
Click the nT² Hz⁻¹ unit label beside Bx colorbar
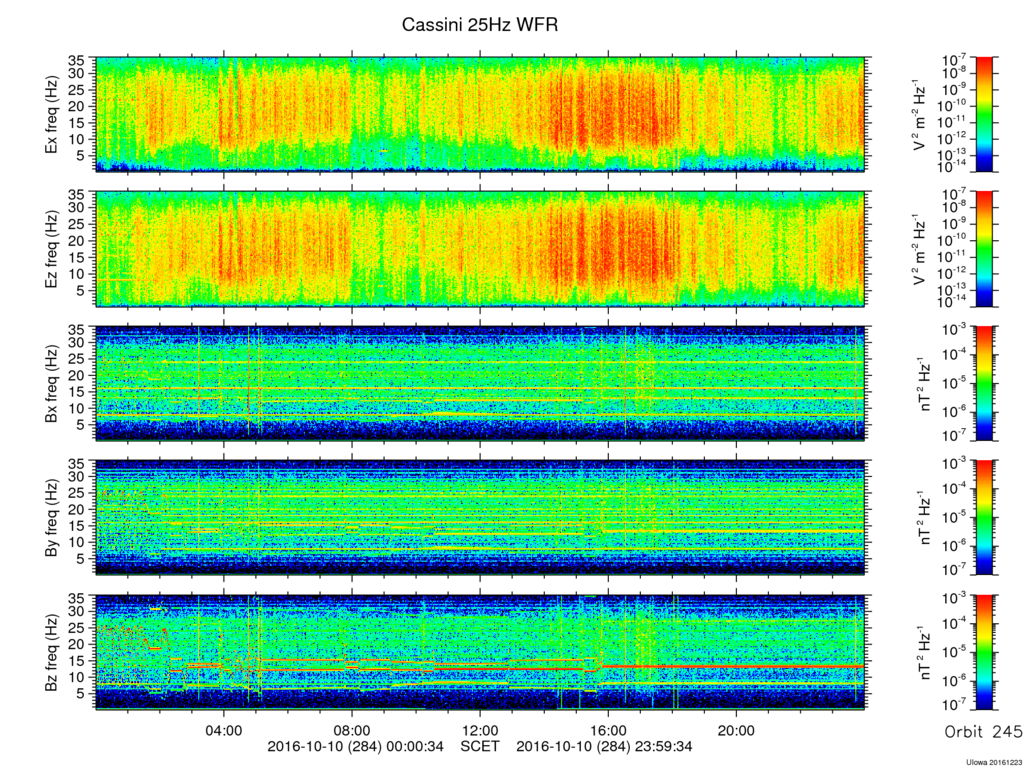point(924,384)
